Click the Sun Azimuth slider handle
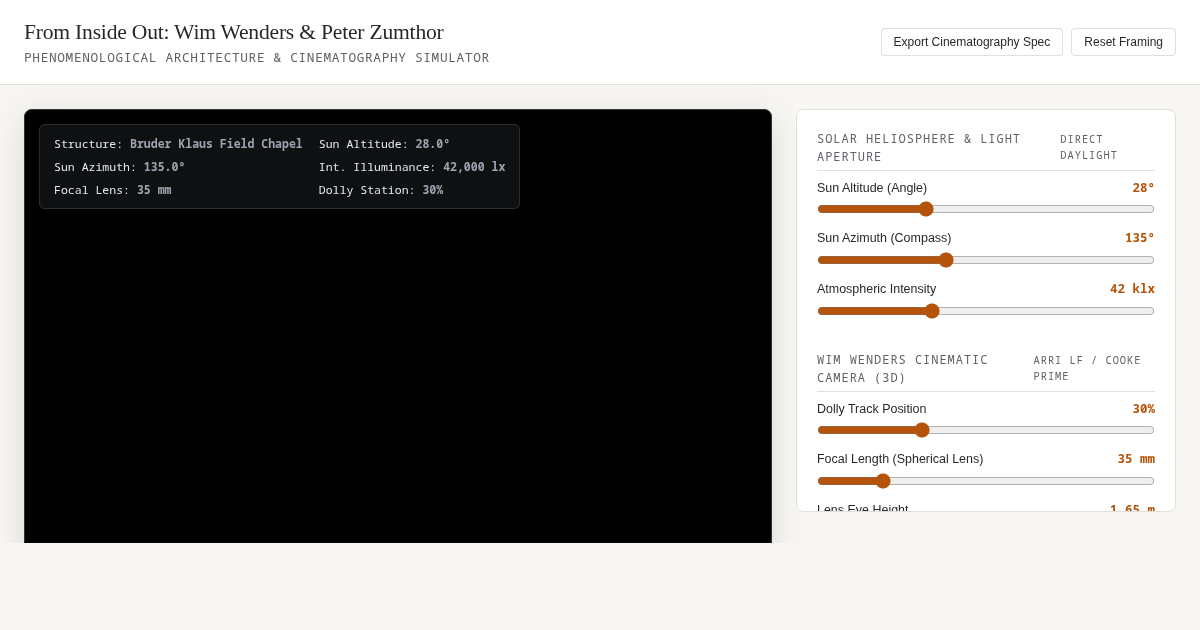The height and width of the screenshot is (630, 1200). (x=946, y=260)
